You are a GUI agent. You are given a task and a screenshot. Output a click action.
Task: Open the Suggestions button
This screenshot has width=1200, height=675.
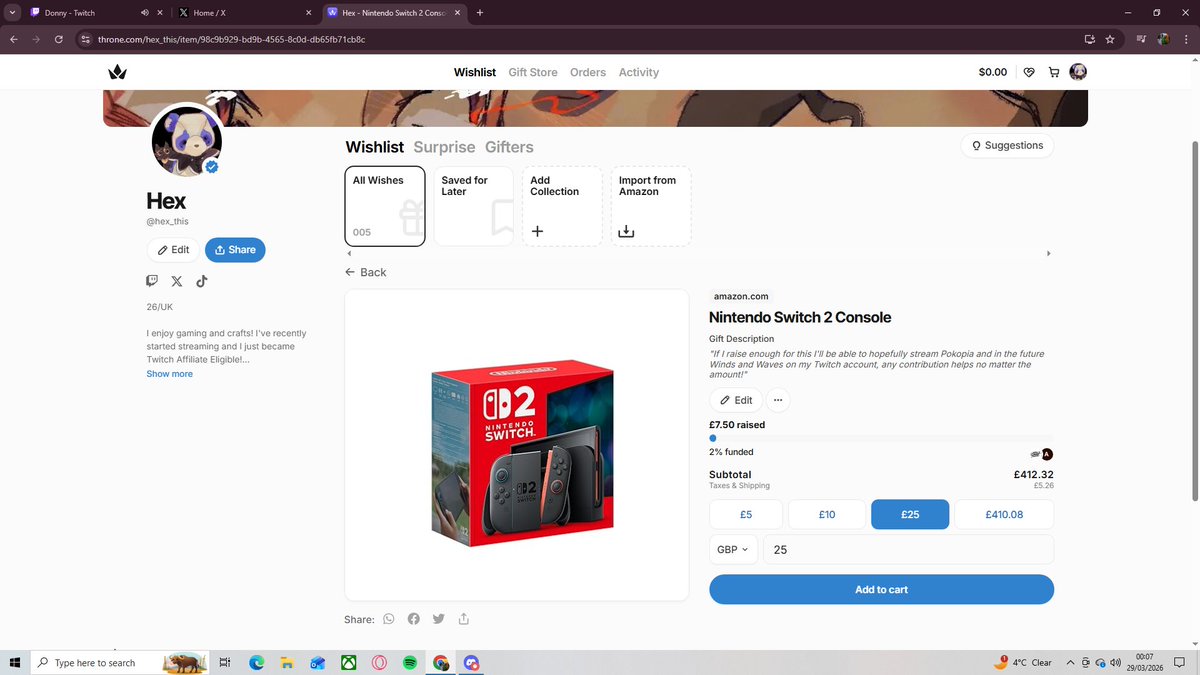pos(1007,145)
